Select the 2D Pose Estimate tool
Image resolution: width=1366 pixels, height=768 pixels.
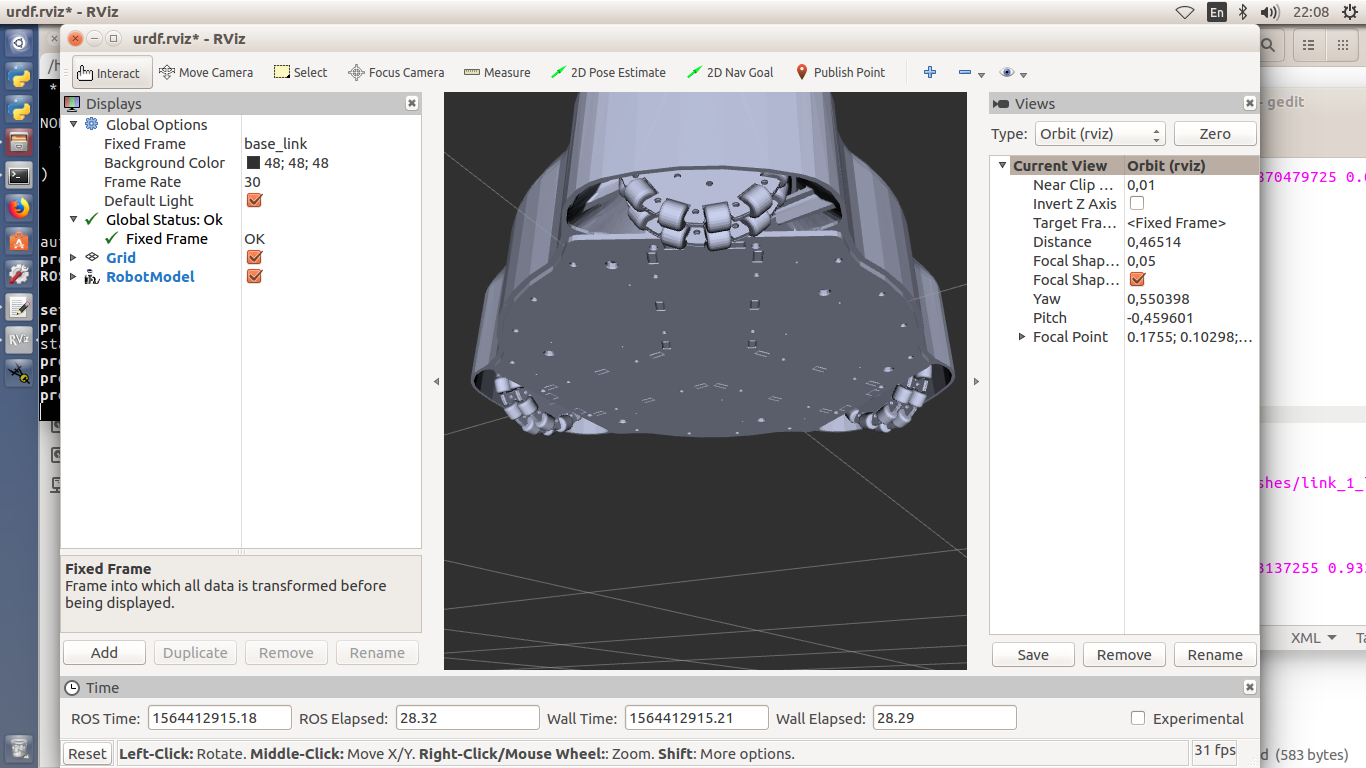point(608,72)
